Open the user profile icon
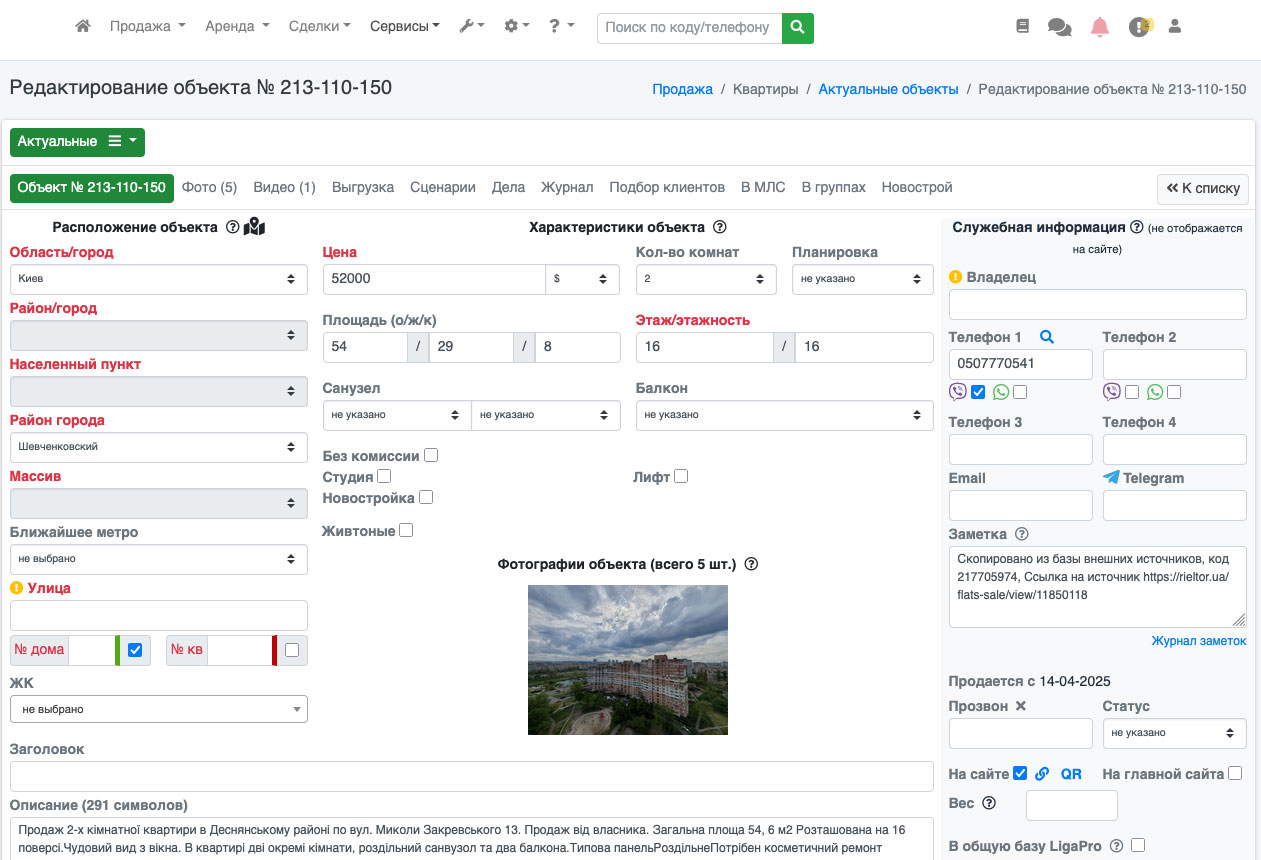Viewport: 1261px width, 860px height. click(1175, 27)
